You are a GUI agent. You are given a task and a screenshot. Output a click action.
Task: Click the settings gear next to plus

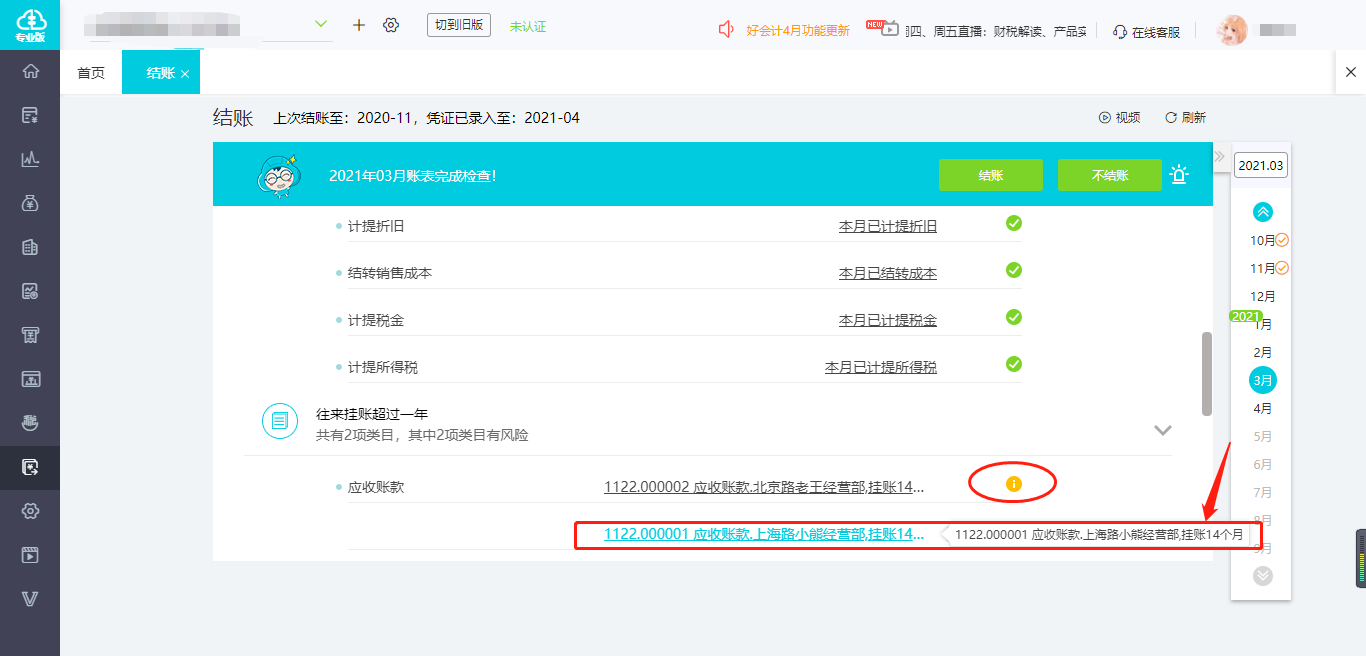[x=391, y=25]
